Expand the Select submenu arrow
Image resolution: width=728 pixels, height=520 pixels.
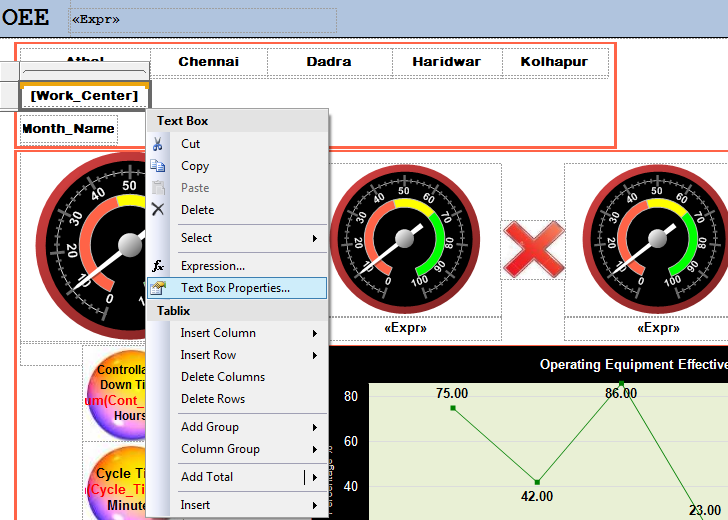pyautogui.click(x=315, y=238)
